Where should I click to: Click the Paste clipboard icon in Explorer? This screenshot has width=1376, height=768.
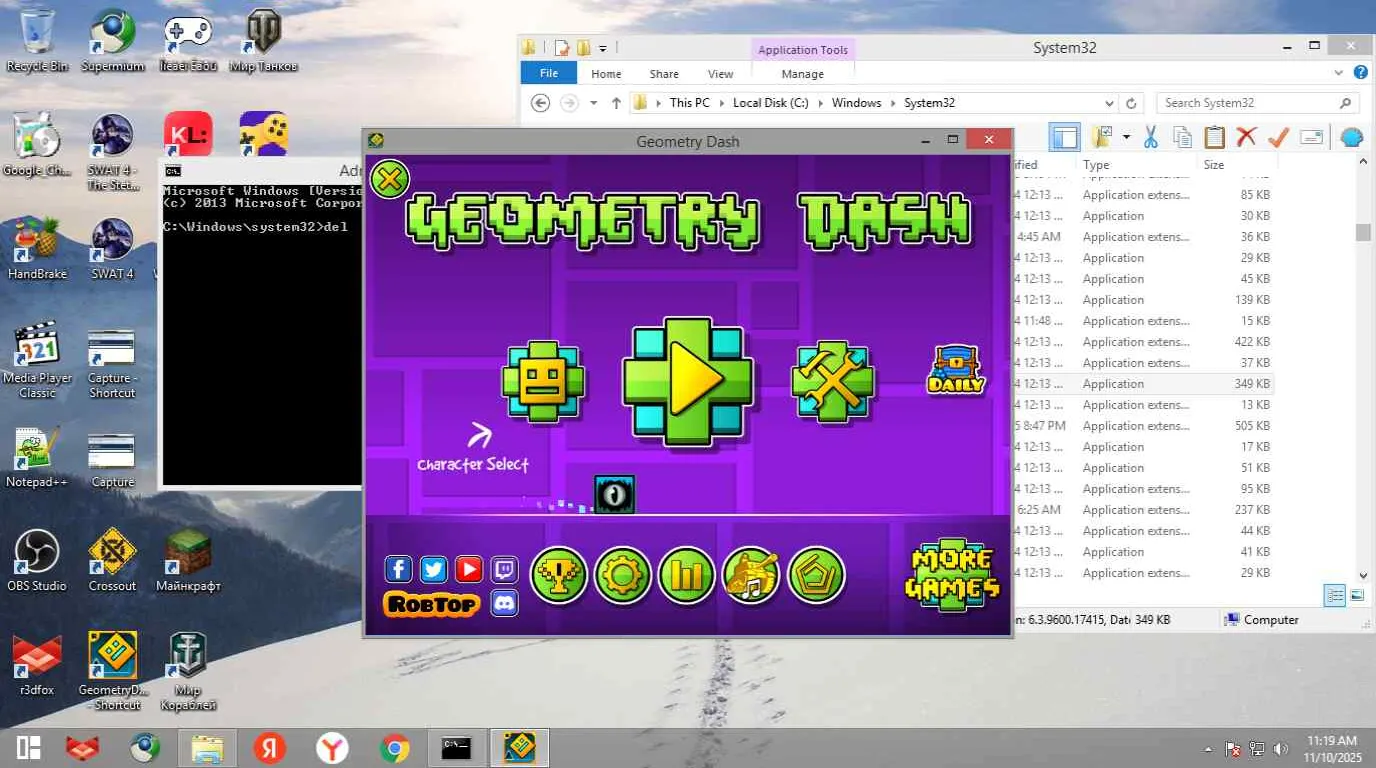click(1214, 137)
